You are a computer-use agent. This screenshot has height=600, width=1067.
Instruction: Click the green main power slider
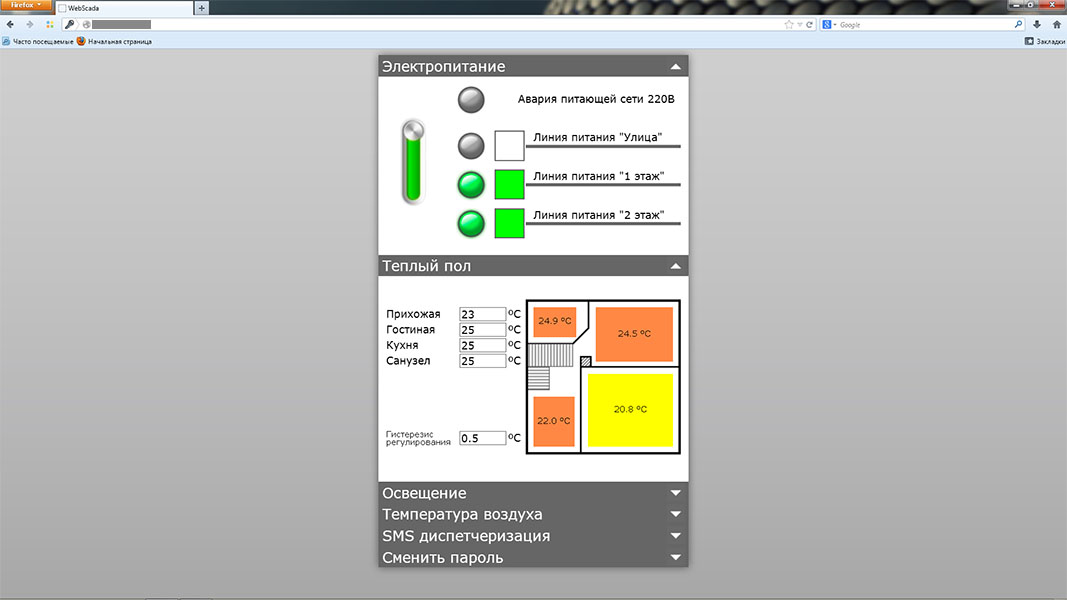tap(413, 162)
